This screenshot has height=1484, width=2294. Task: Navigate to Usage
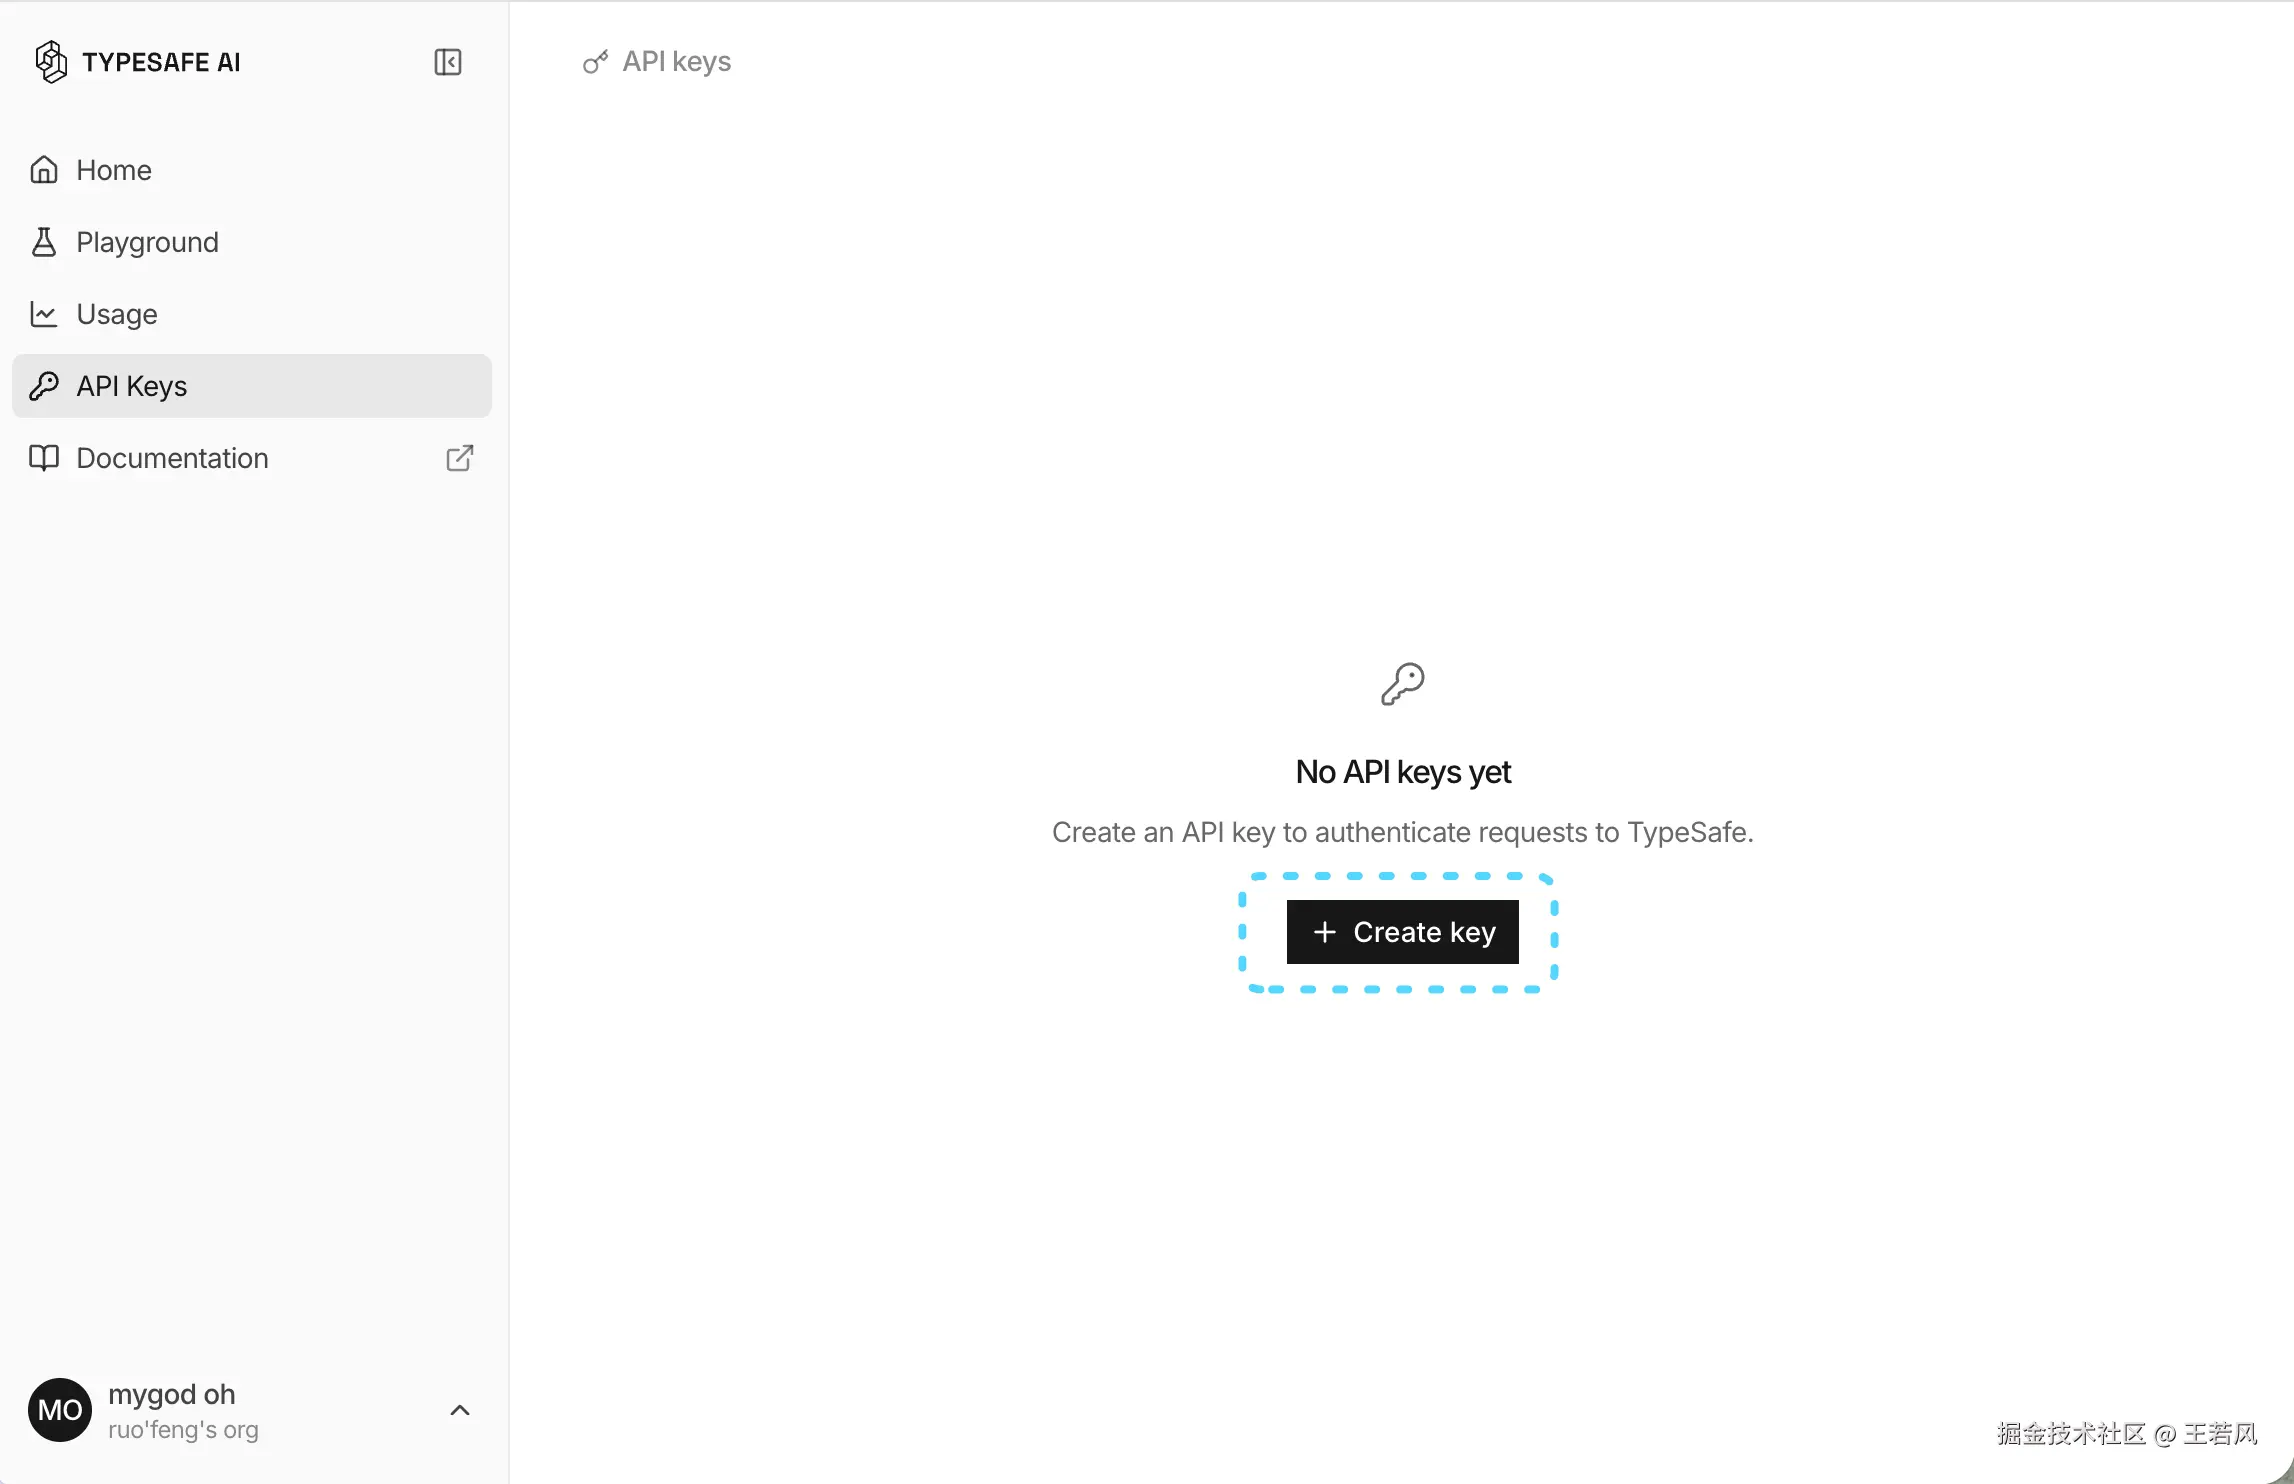(x=252, y=314)
